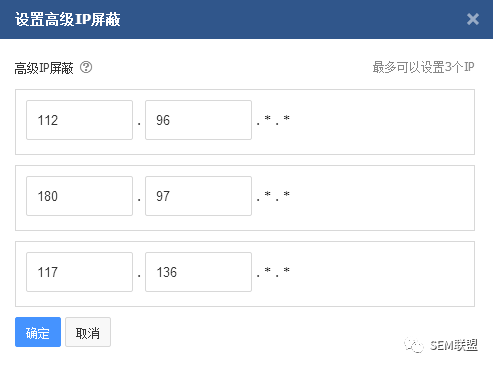Focus the input field containing 112

[x=79, y=120]
